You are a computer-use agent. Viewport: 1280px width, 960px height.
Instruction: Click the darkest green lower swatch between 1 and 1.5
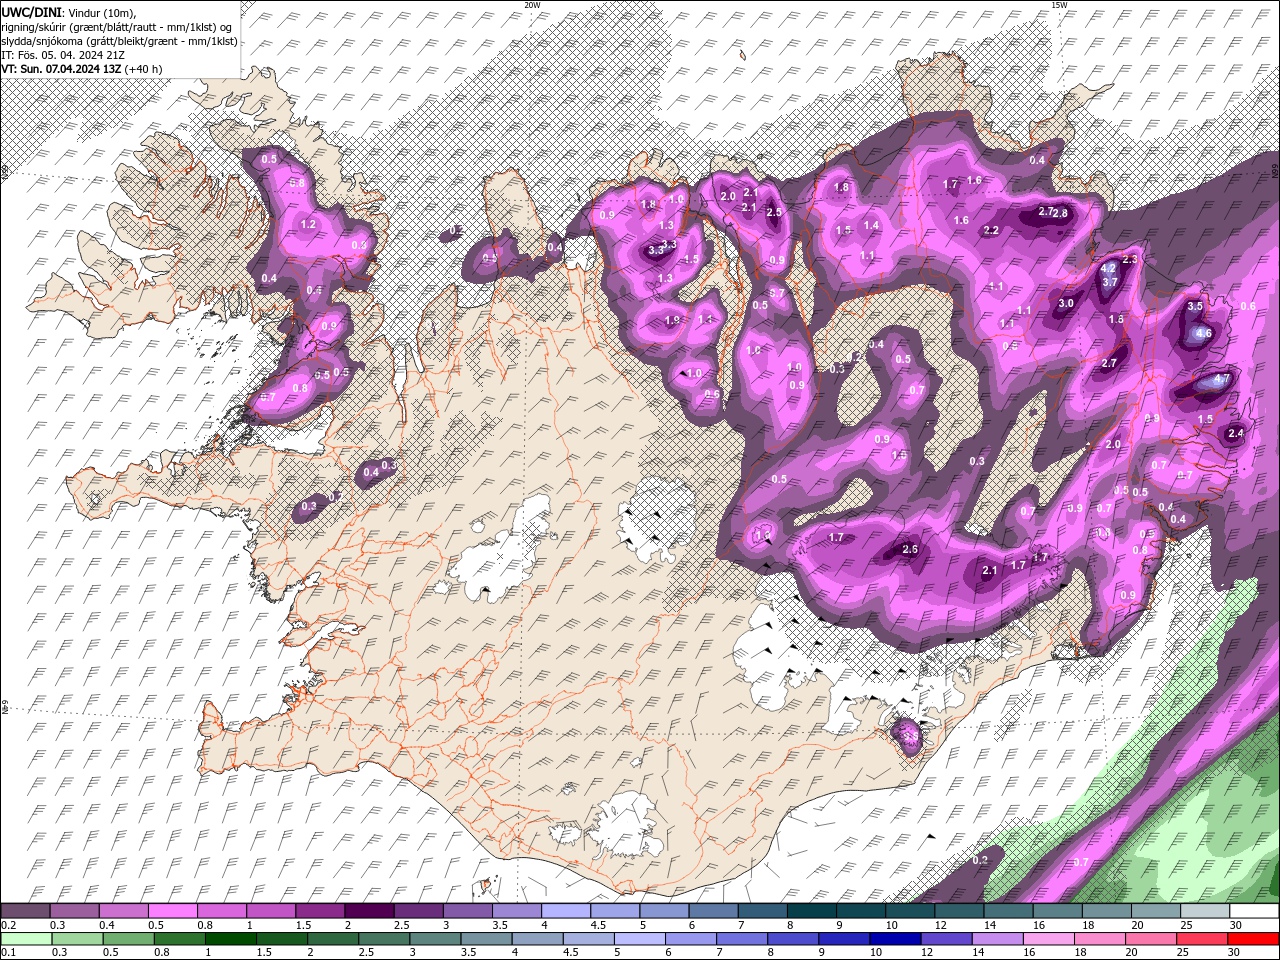pyautogui.click(x=230, y=940)
